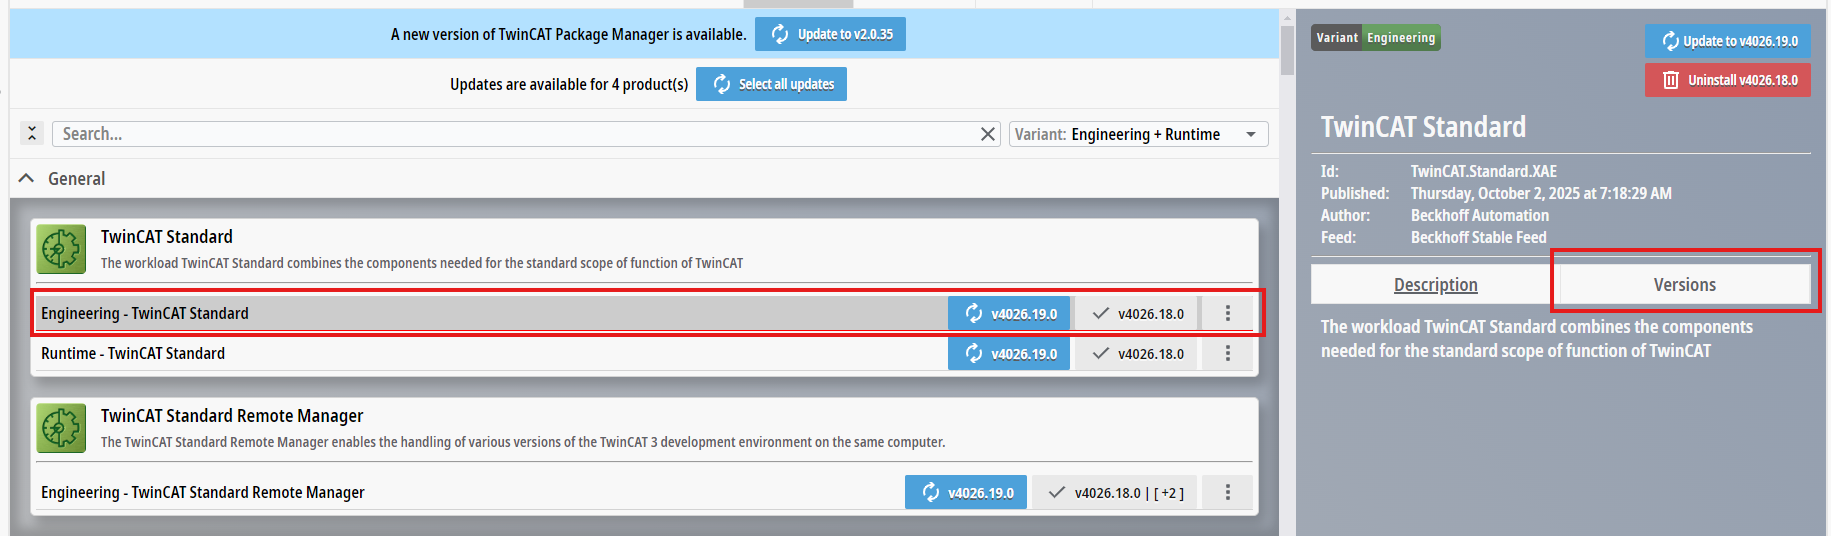Click Update to v4026.19.0 in details panel
The height and width of the screenshot is (536, 1831).
[x=1728, y=41]
